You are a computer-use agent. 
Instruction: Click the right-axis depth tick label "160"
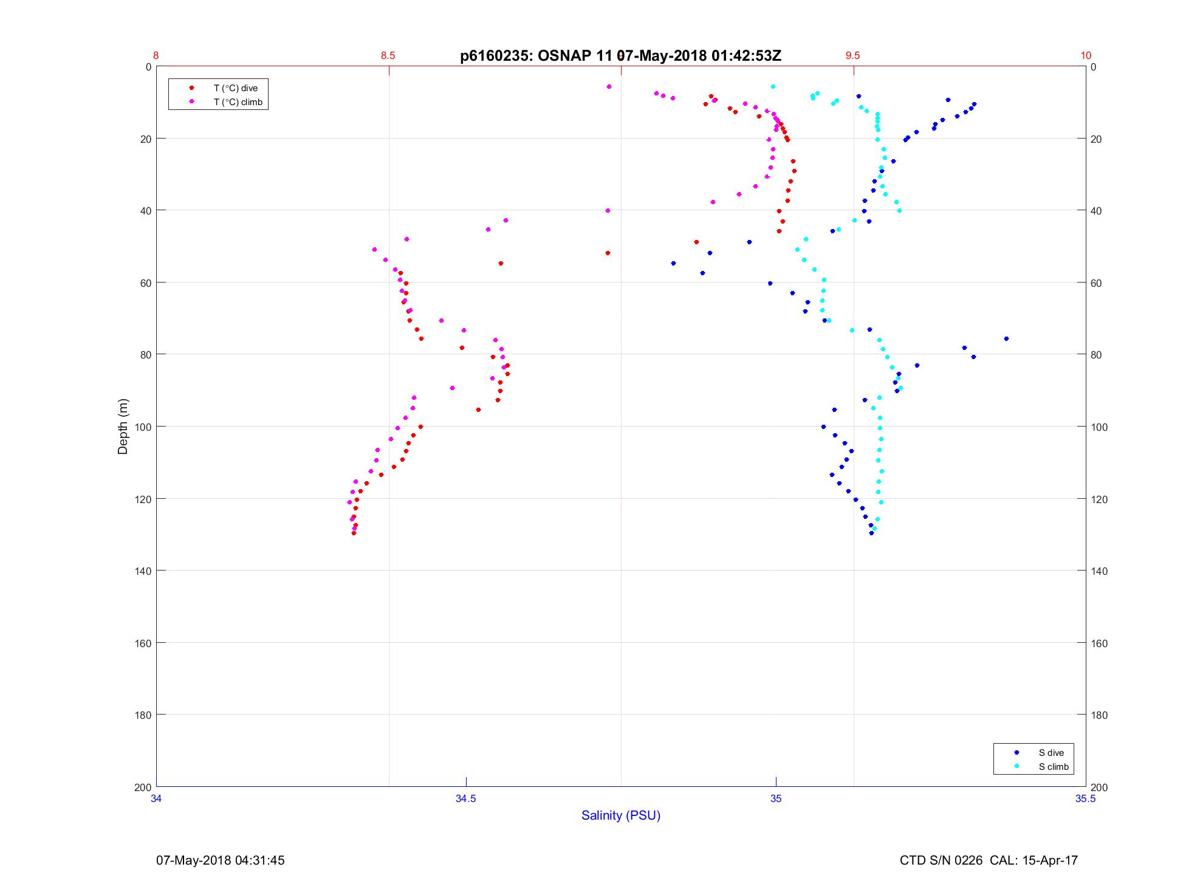[x=1100, y=643]
